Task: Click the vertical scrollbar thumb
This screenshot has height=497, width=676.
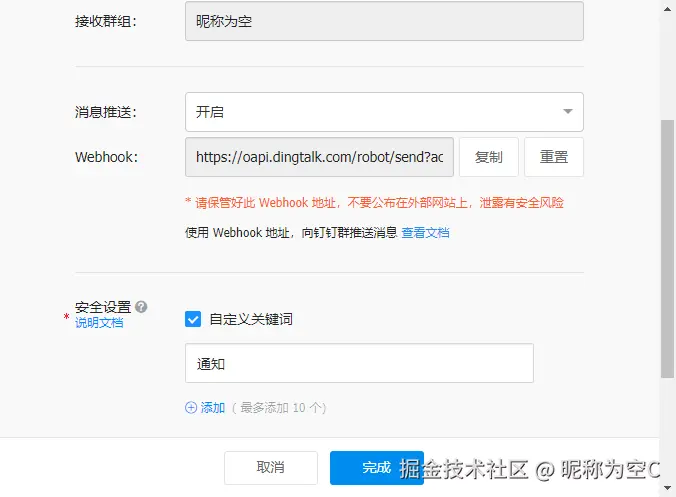Action: tap(667, 249)
